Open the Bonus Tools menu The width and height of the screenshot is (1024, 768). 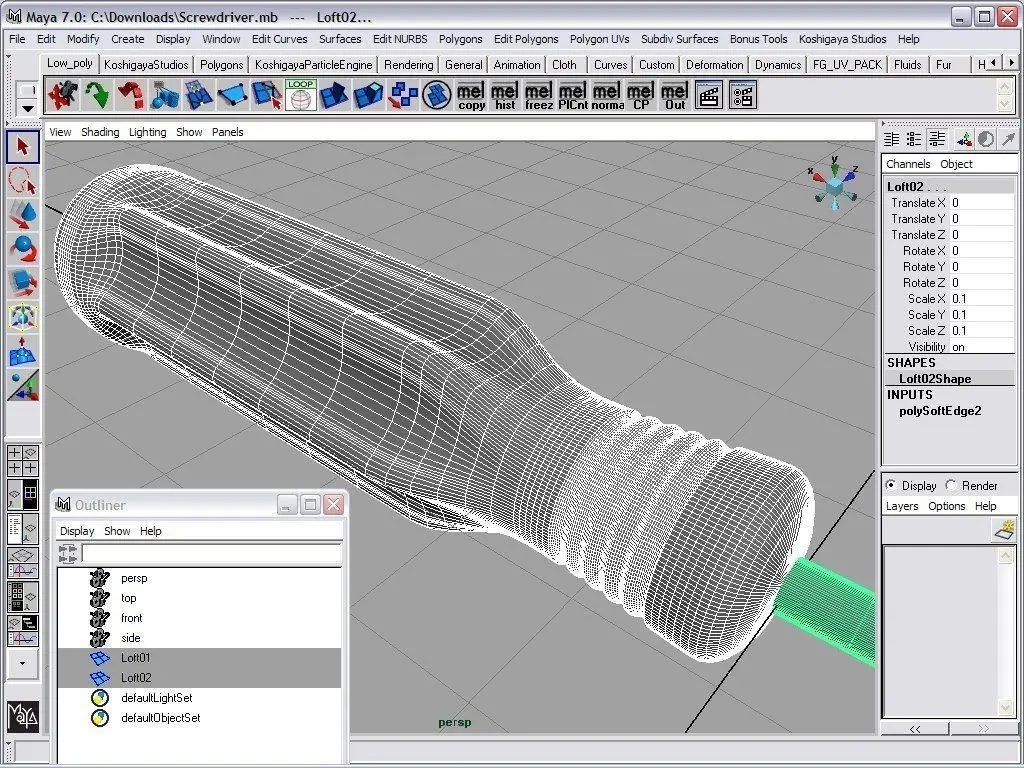[758, 39]
